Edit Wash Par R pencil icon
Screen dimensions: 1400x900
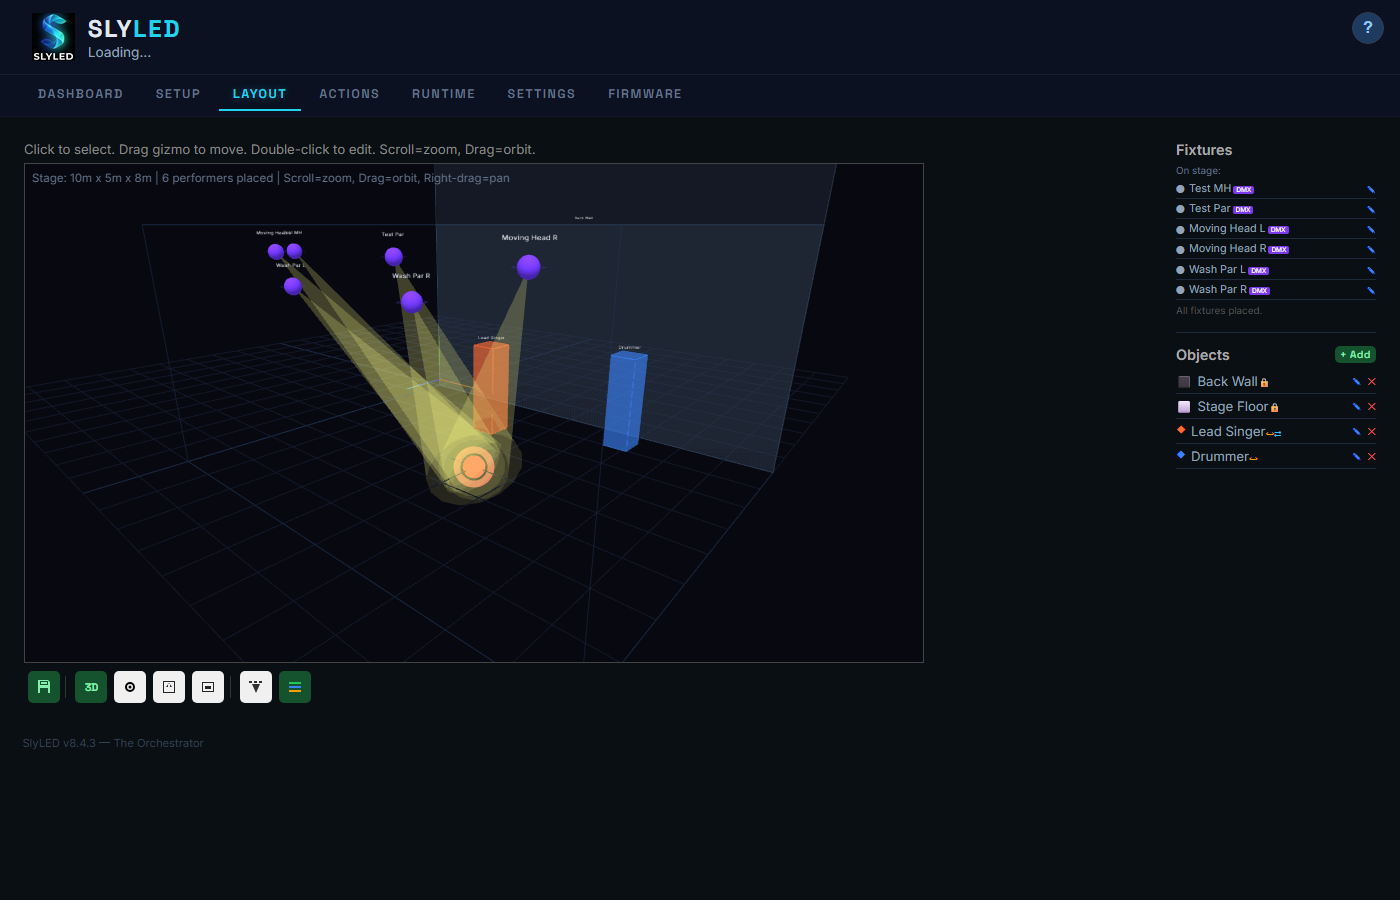[x=1371, y=290]
